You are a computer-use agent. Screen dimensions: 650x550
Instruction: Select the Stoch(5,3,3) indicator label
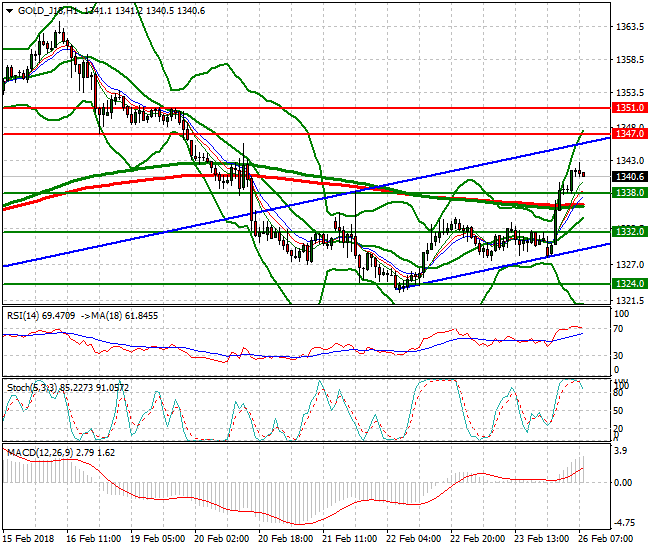33,388
